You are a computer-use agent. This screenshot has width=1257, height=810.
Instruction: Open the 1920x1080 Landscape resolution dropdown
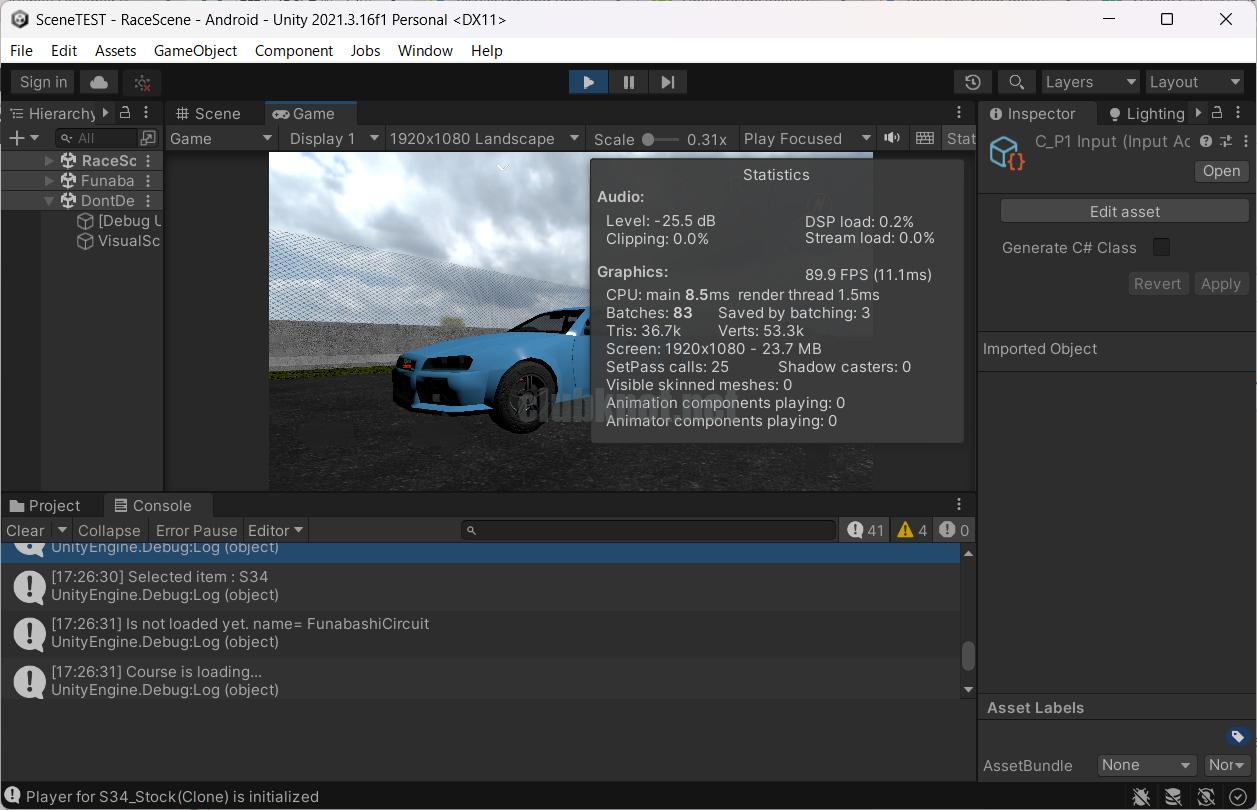pyautogui.click(x=484, y=138)
